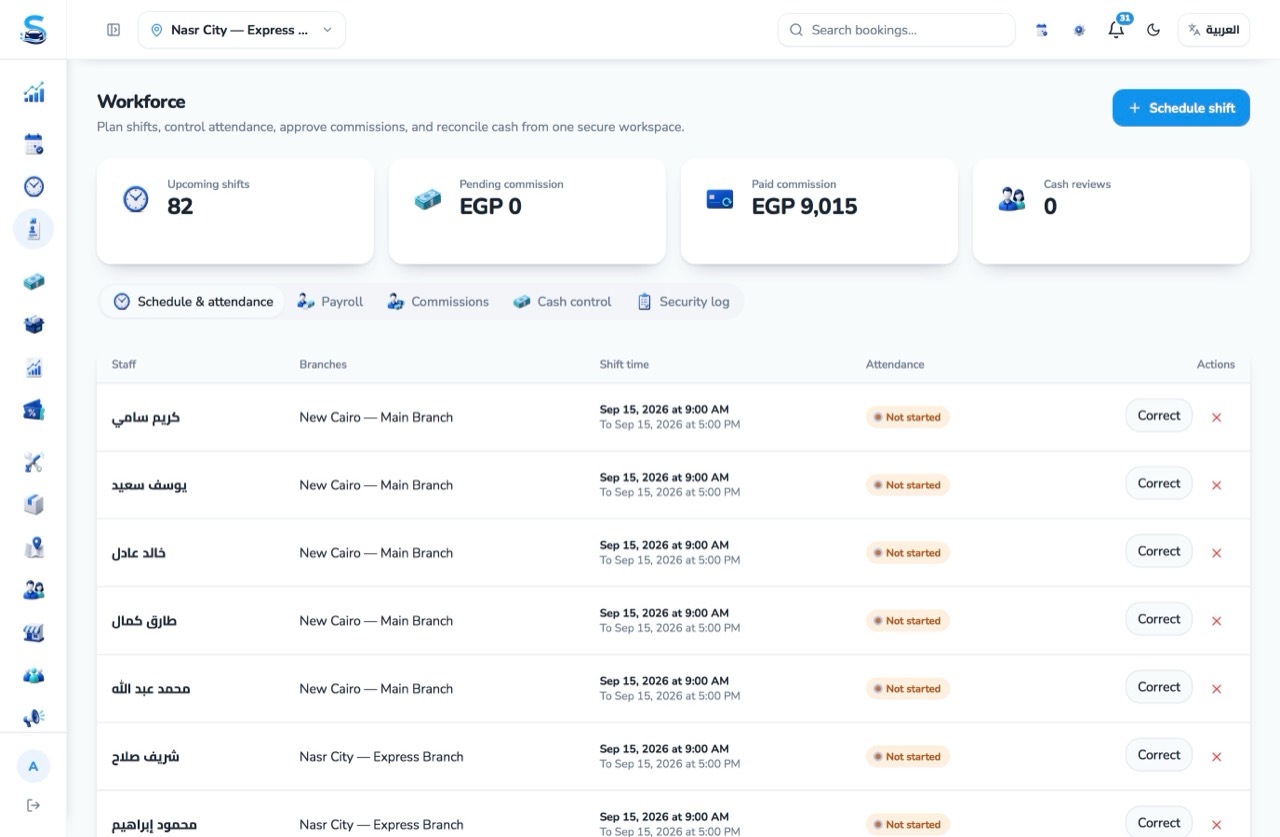Click the header calendar shortcut icon
Image resolution: width=1280 pixels, height=837 pixels.
pos(1042,30)
